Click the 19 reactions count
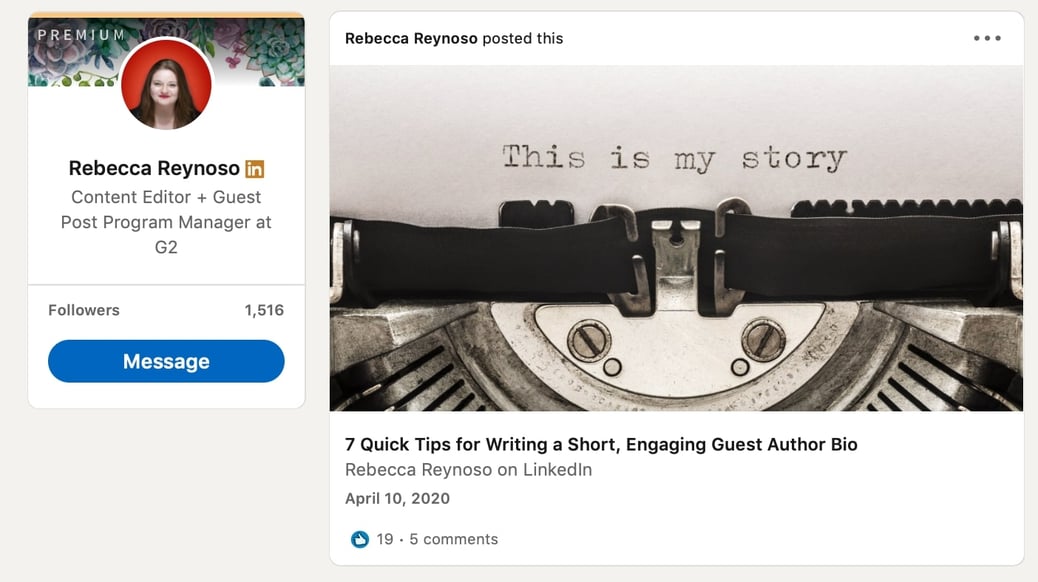1038x582 pixels. click(x=384, y=538)
